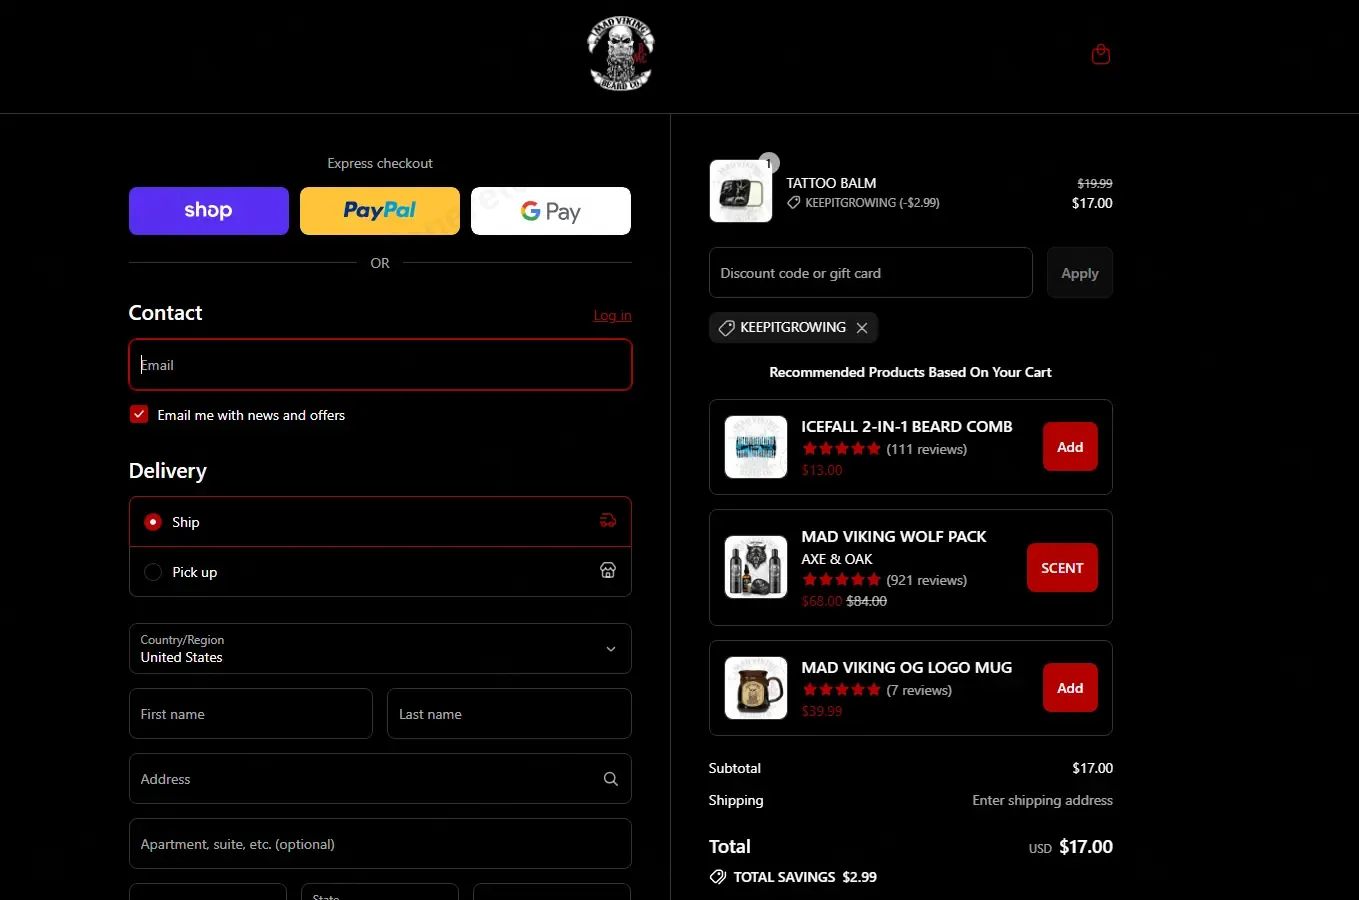The image size is (1359, 900).
Task: Click the Log in link
Action: (612, 316)
